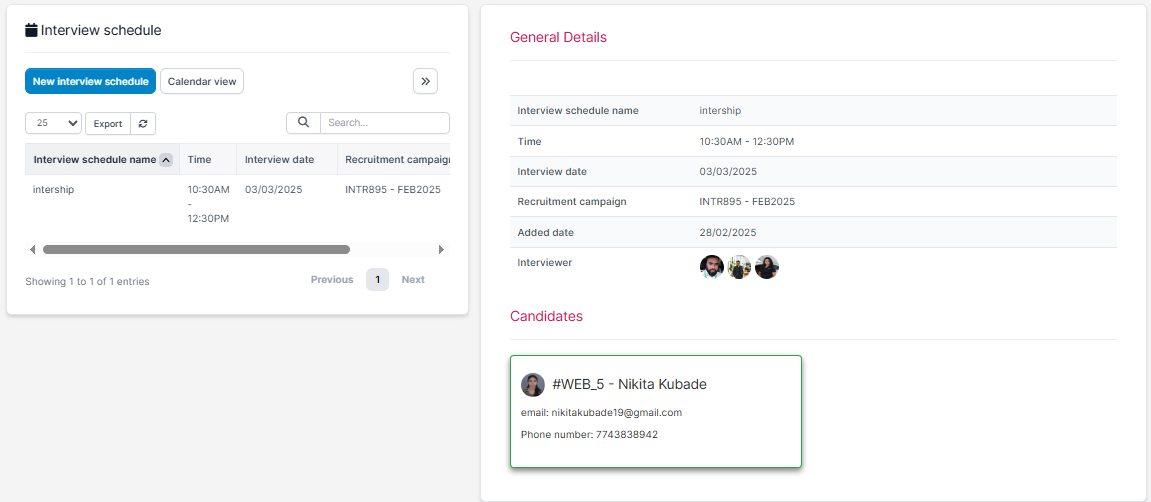Click the calendar icon beside Interview schedule
Screen dimensions: 1151x502
pos(31,30)
